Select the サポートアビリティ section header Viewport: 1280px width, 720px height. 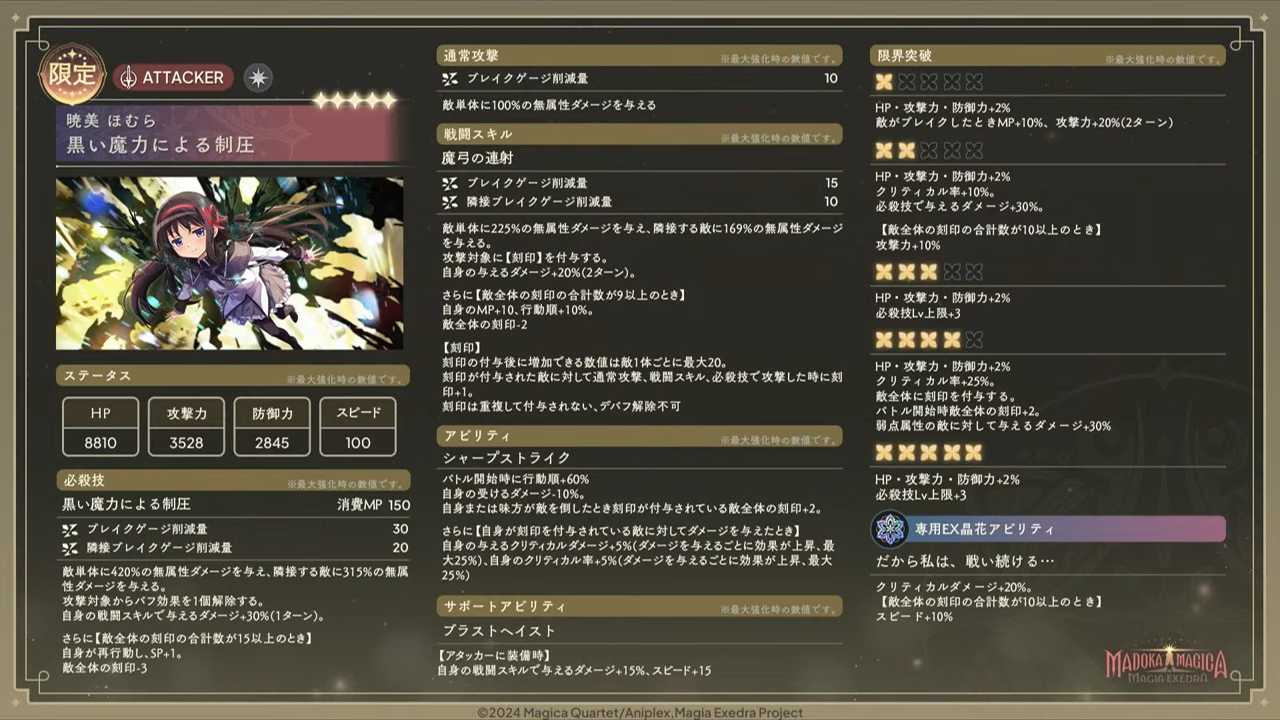tap(640, 606)
